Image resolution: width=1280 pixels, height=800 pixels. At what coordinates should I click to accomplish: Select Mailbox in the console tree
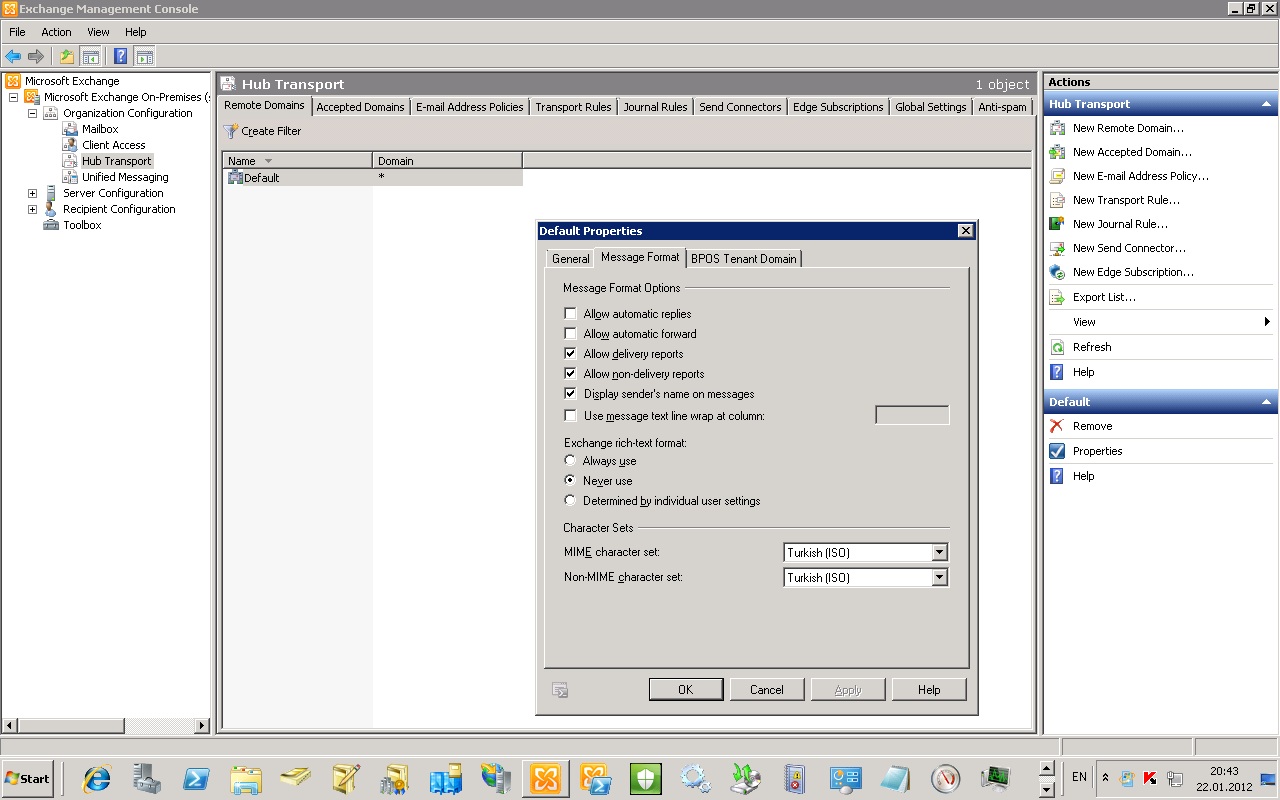coord(100,129)
